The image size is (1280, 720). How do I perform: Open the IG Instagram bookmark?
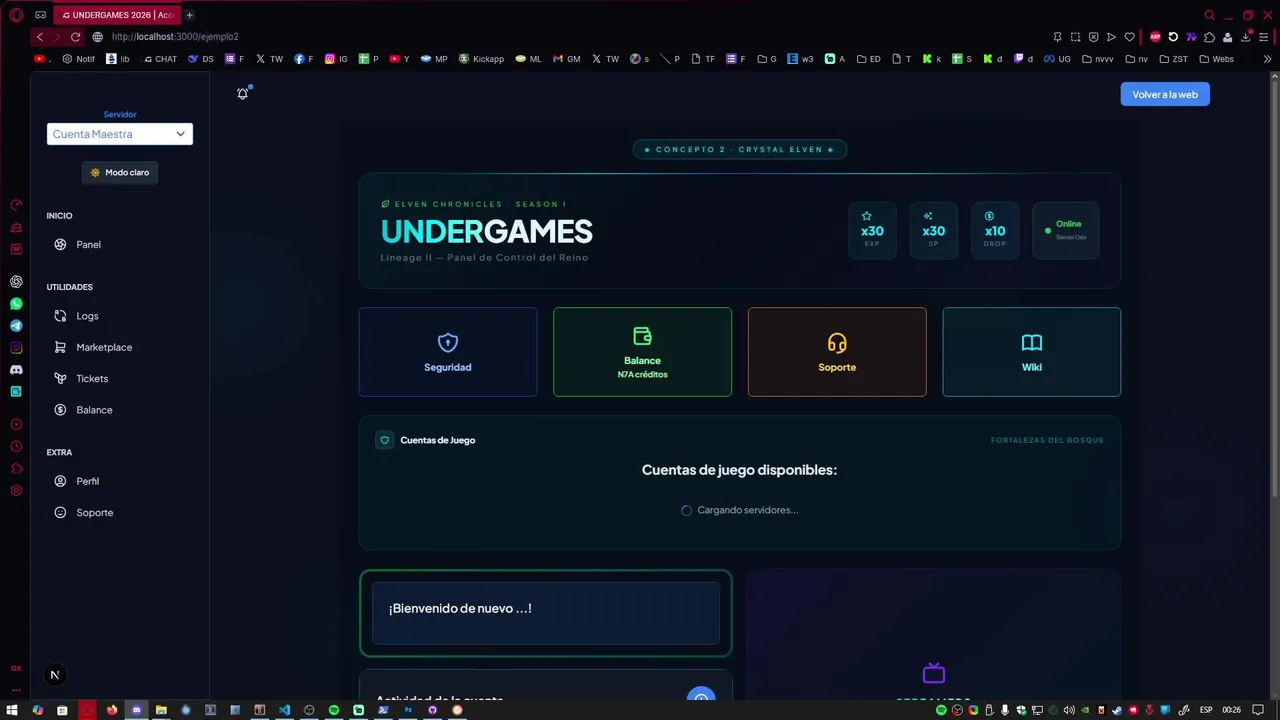click(336, 59)
